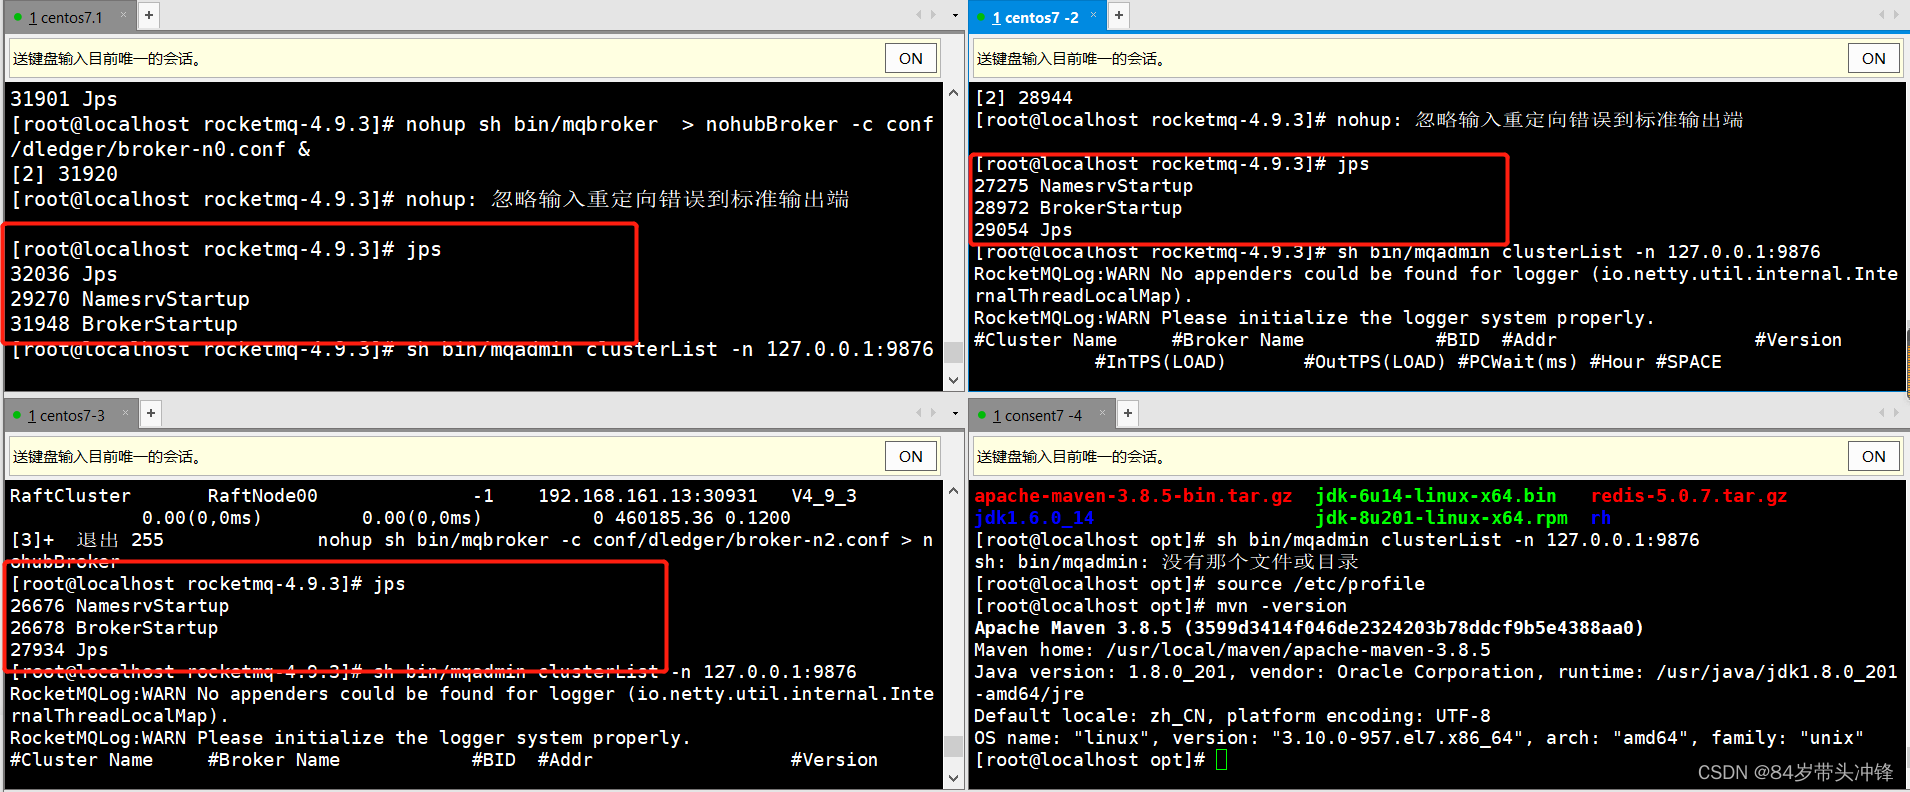Click the scroll-down arrow in the centos7.1 terminal
This screenshot has height=792, width=1910.
point(953,380)
